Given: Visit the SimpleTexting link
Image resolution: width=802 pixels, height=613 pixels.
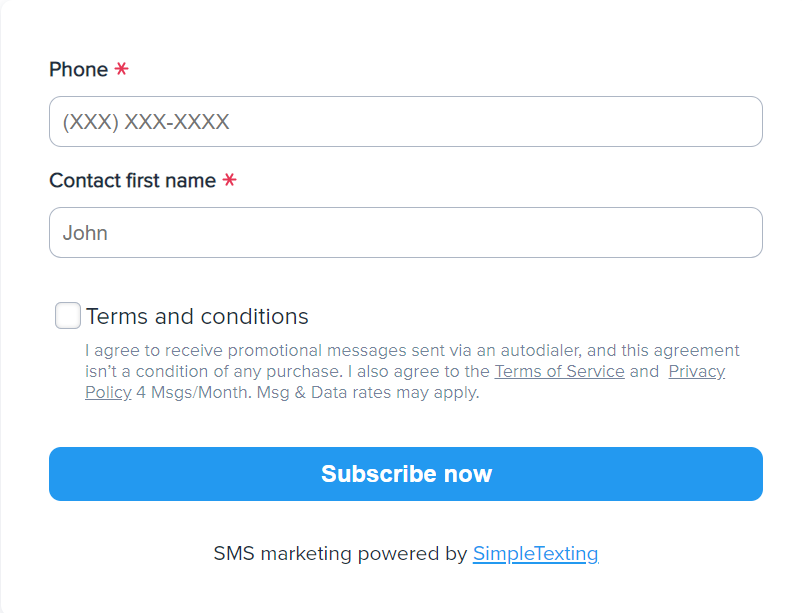Looking at the screenshot, I should pyautogui.click(x=535, y=553).
